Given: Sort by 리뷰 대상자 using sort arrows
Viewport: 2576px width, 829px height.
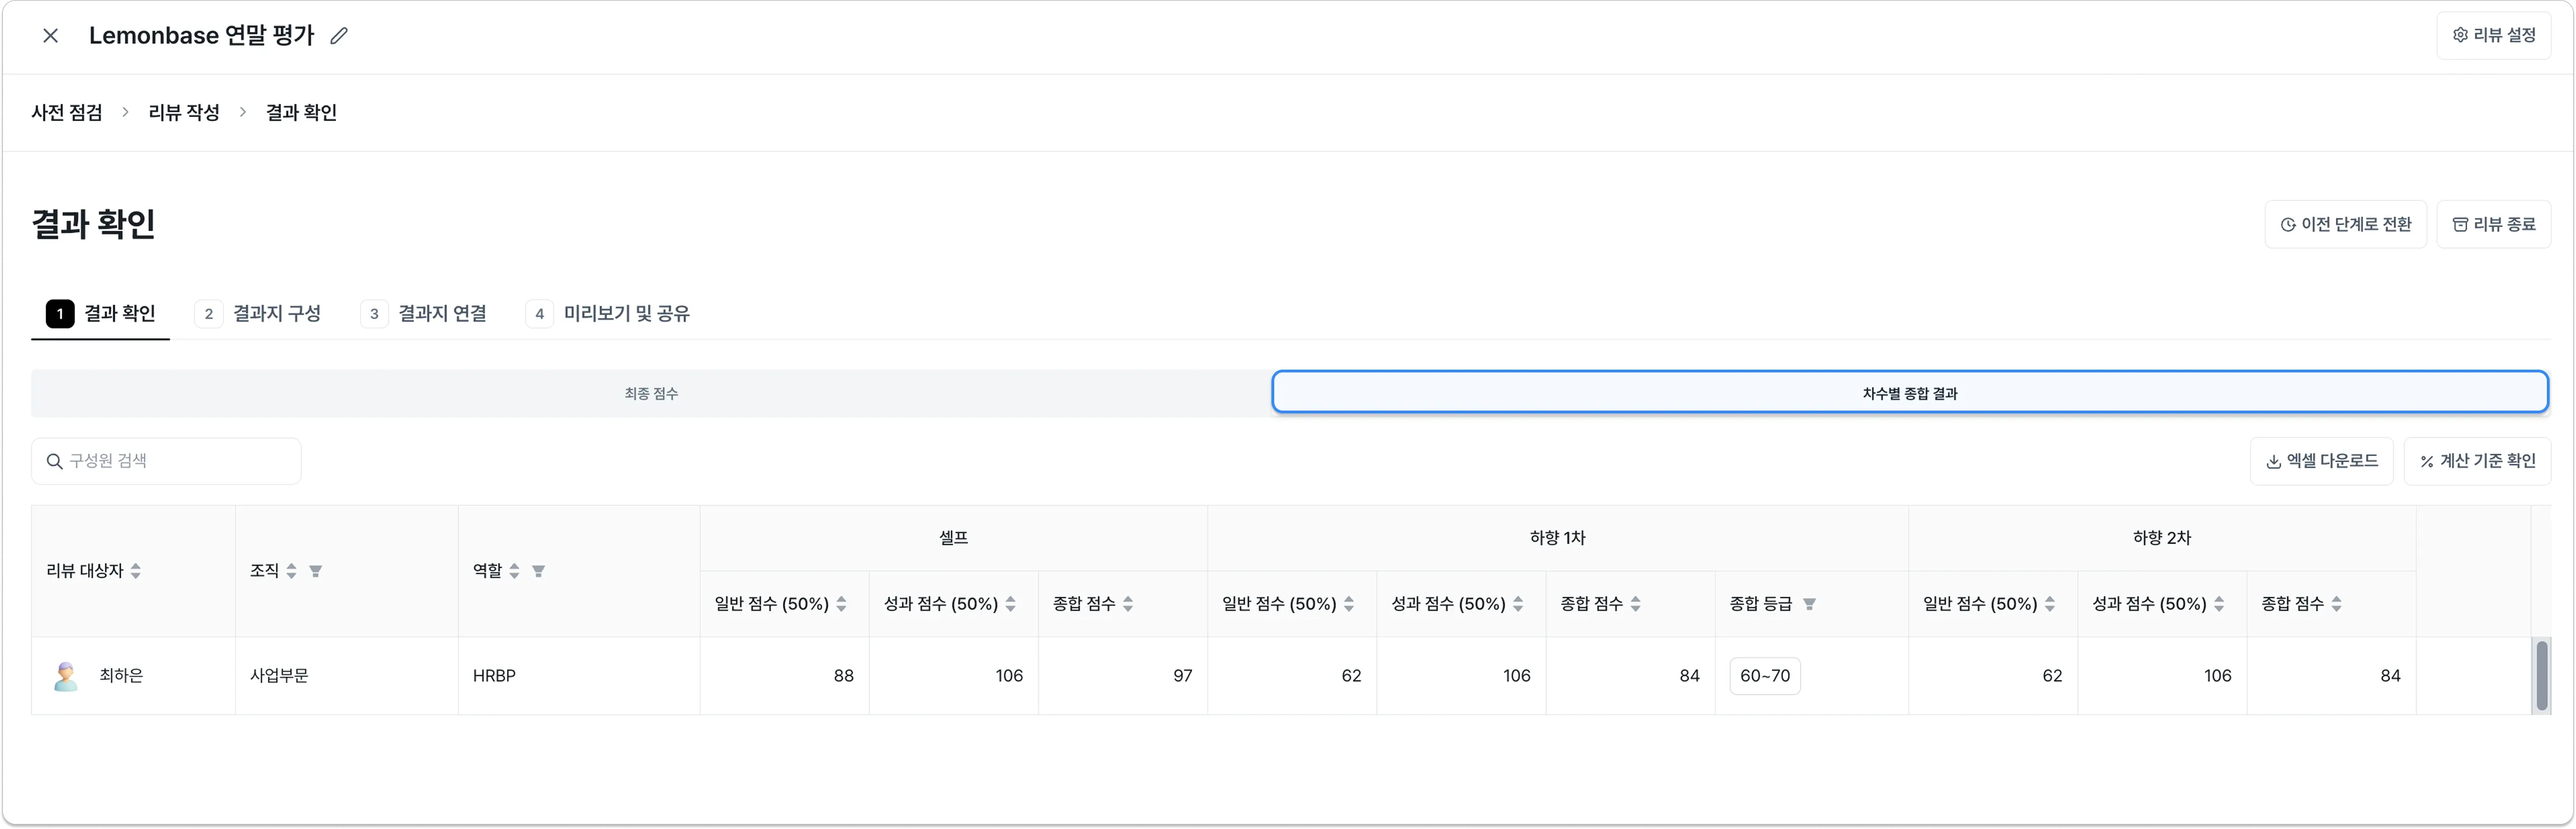Looking at the screenshot, I should click(136, 571).
